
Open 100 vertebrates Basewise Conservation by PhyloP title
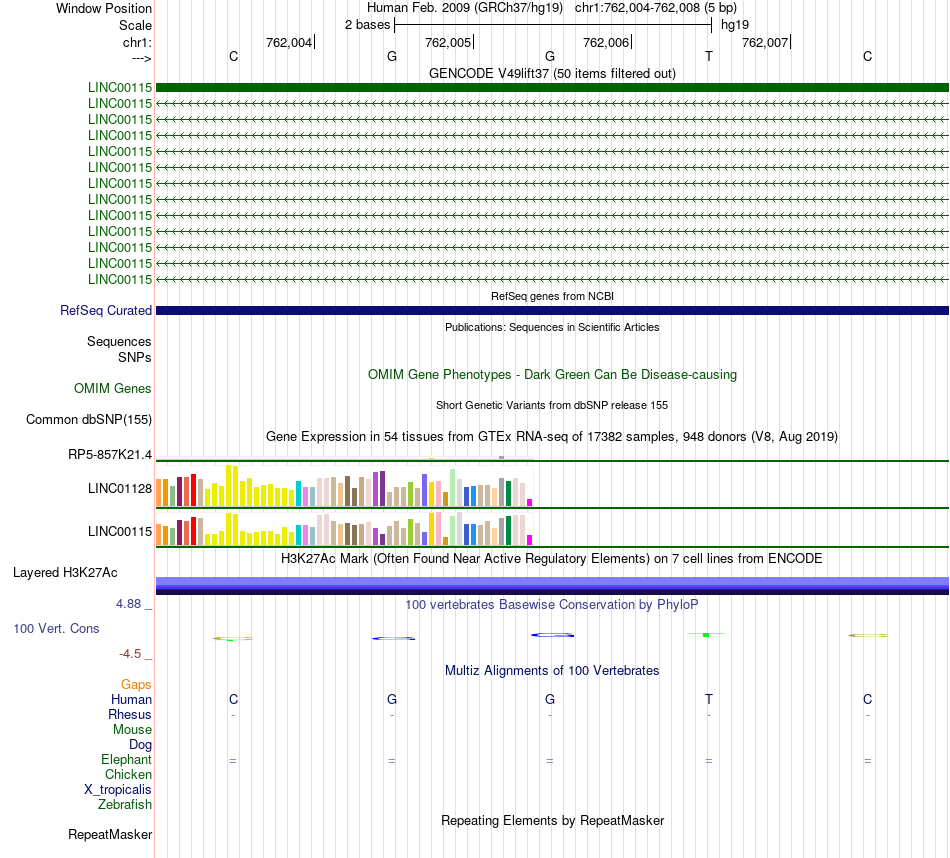pyautogui.click(x=552, y=605)
